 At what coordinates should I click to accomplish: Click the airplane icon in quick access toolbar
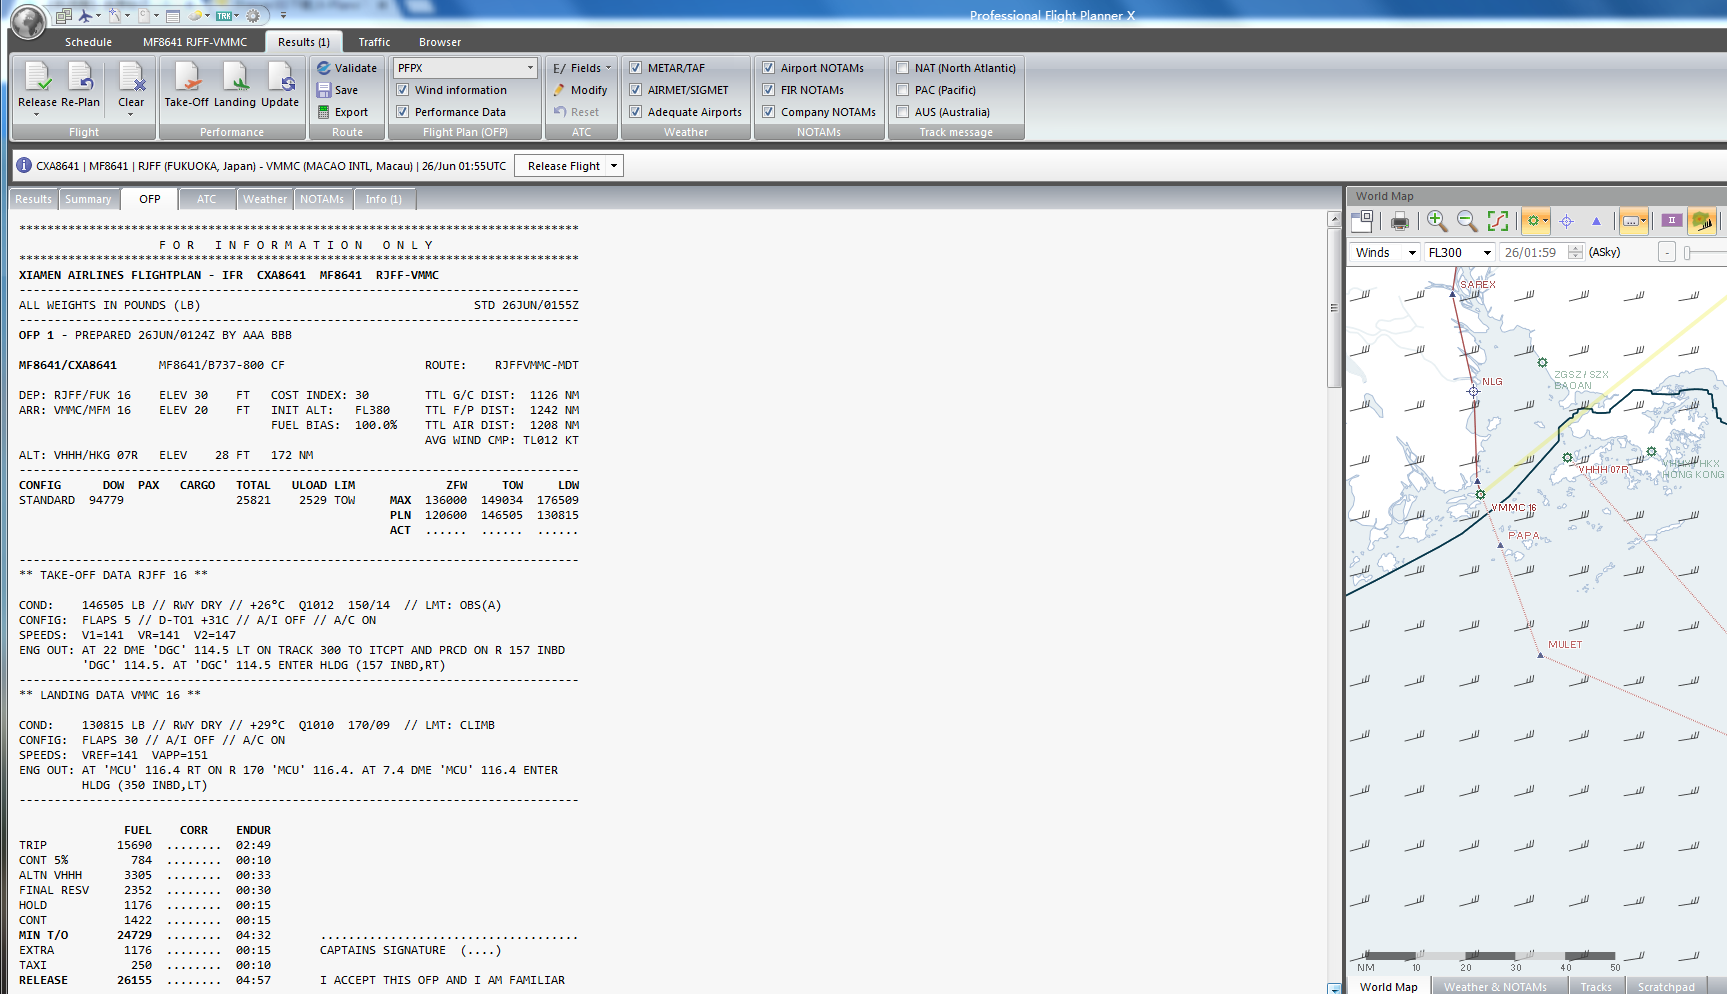(x=85, y=16)
